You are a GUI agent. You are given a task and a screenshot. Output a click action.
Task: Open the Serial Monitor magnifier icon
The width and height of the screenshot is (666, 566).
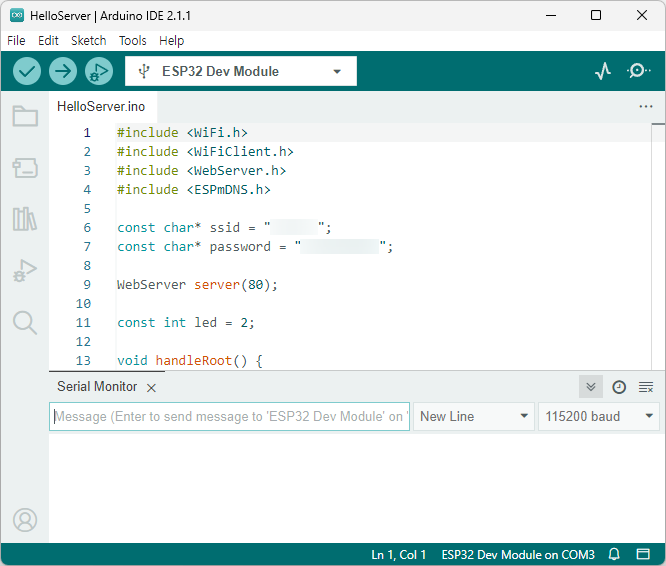(x=638, y=71)
